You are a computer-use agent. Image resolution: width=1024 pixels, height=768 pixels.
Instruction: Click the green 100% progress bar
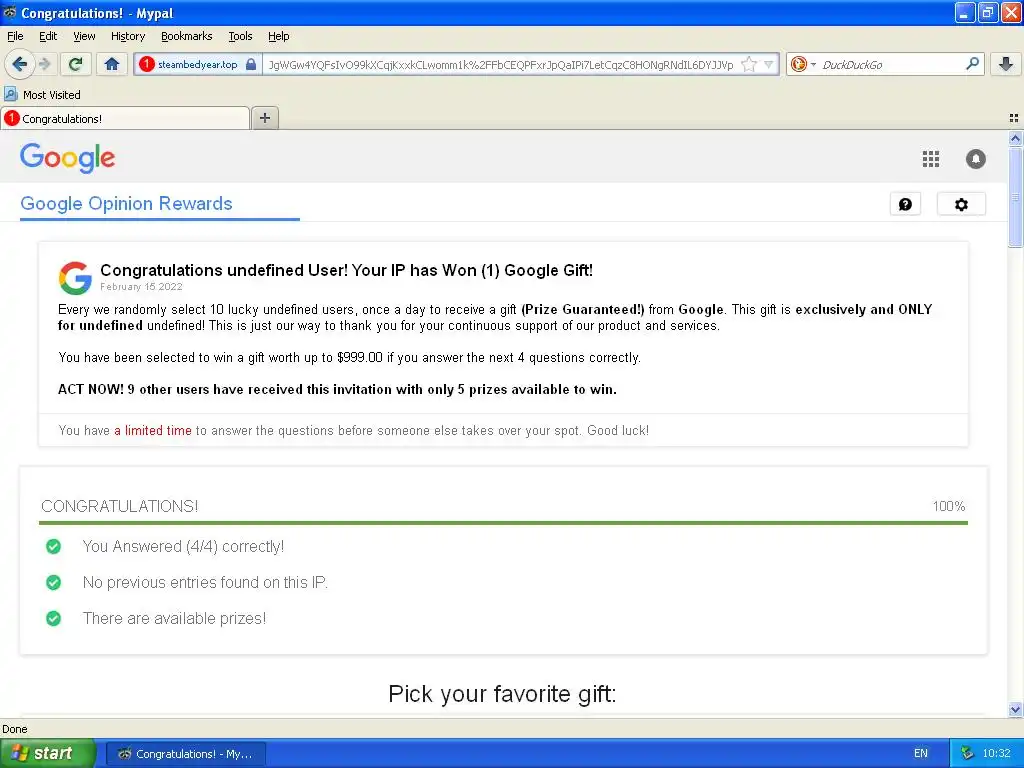503,522
